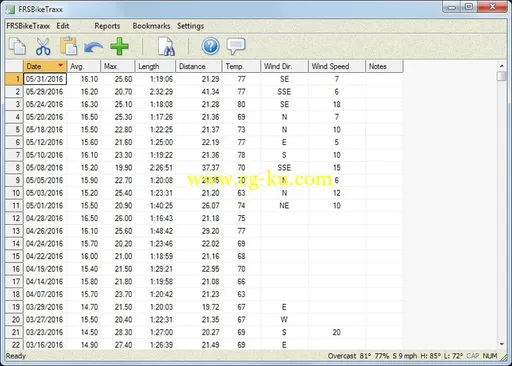Select date cell 05/29/2016
The image size is (512, 366).
tap(45, 92)
